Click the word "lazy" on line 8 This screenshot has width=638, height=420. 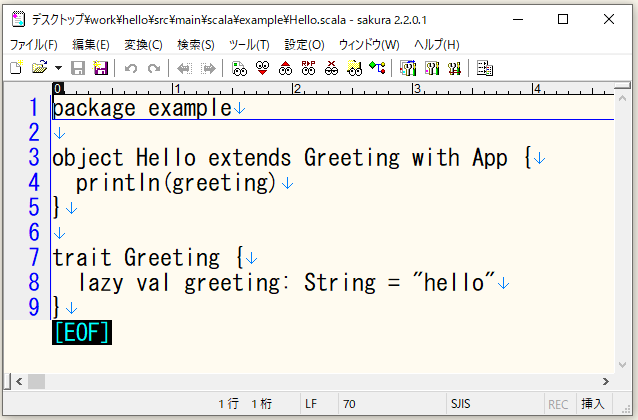coord(100,283)
